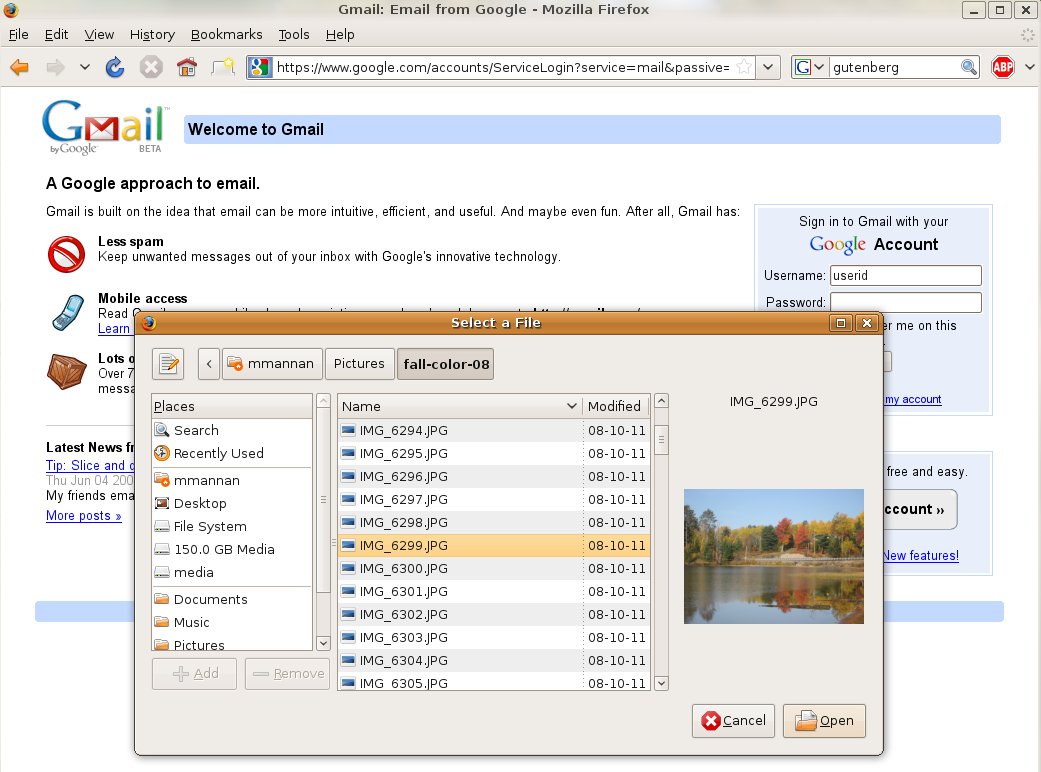The image size is (1041, 772).
Task: Click the Places list scroll down arrow
Action: pos(323,643)
